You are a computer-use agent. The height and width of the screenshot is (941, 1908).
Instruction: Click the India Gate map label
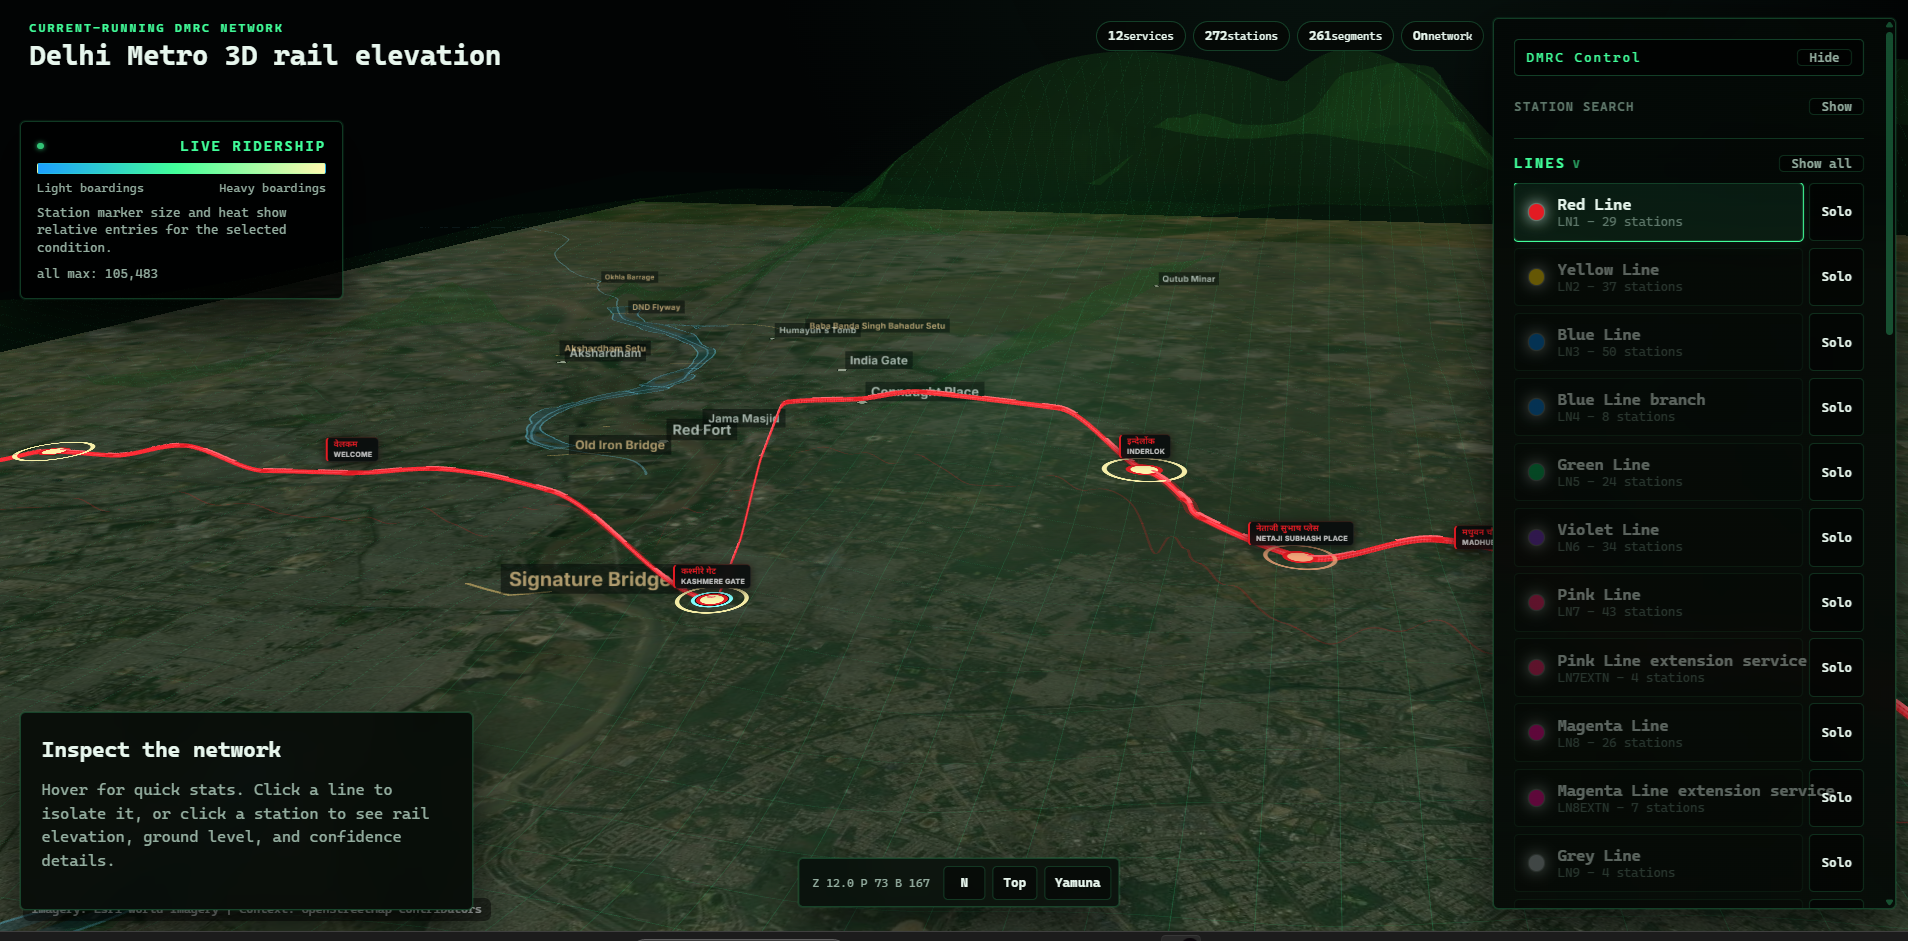tap(879, 361)
